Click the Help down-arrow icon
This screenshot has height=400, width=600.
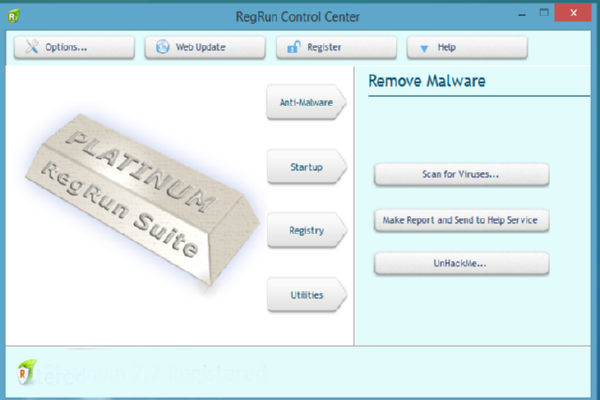click(x=424, y=48)
